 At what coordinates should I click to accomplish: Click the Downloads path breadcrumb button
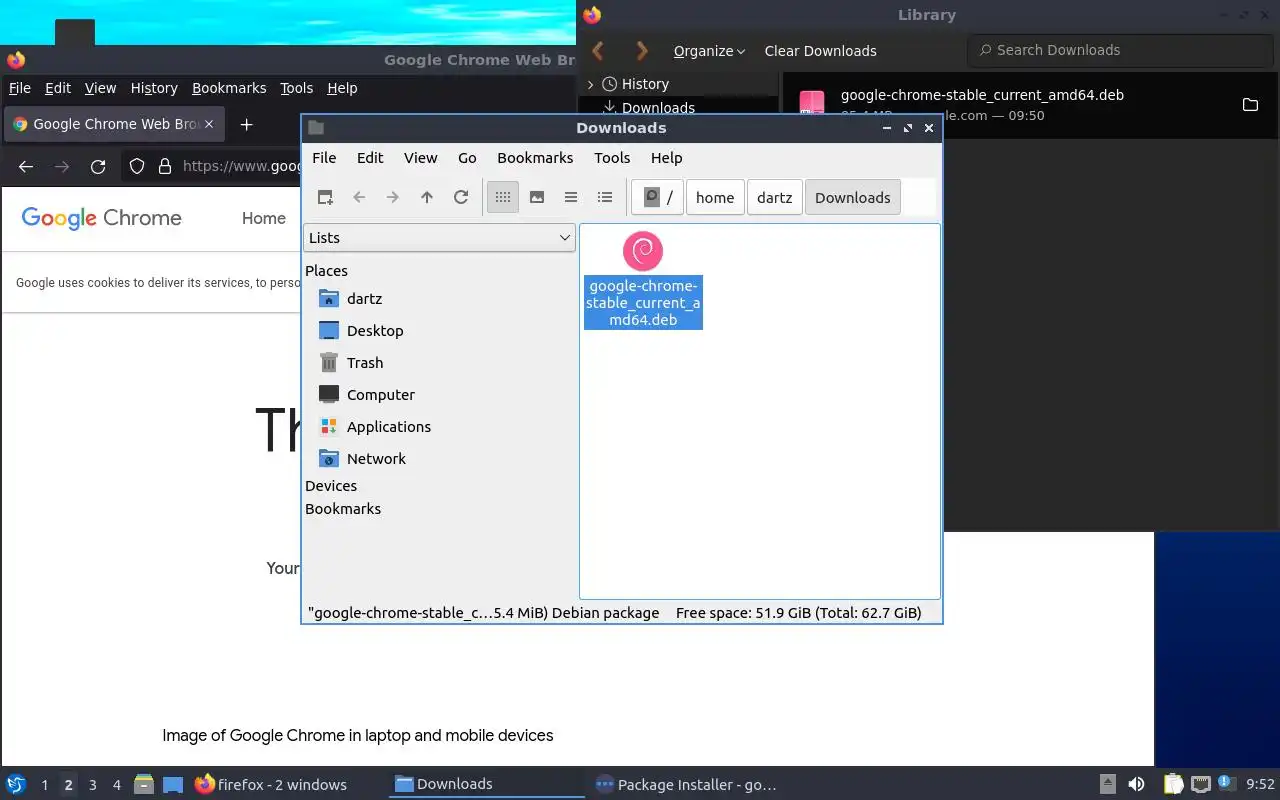pos(853,197)
